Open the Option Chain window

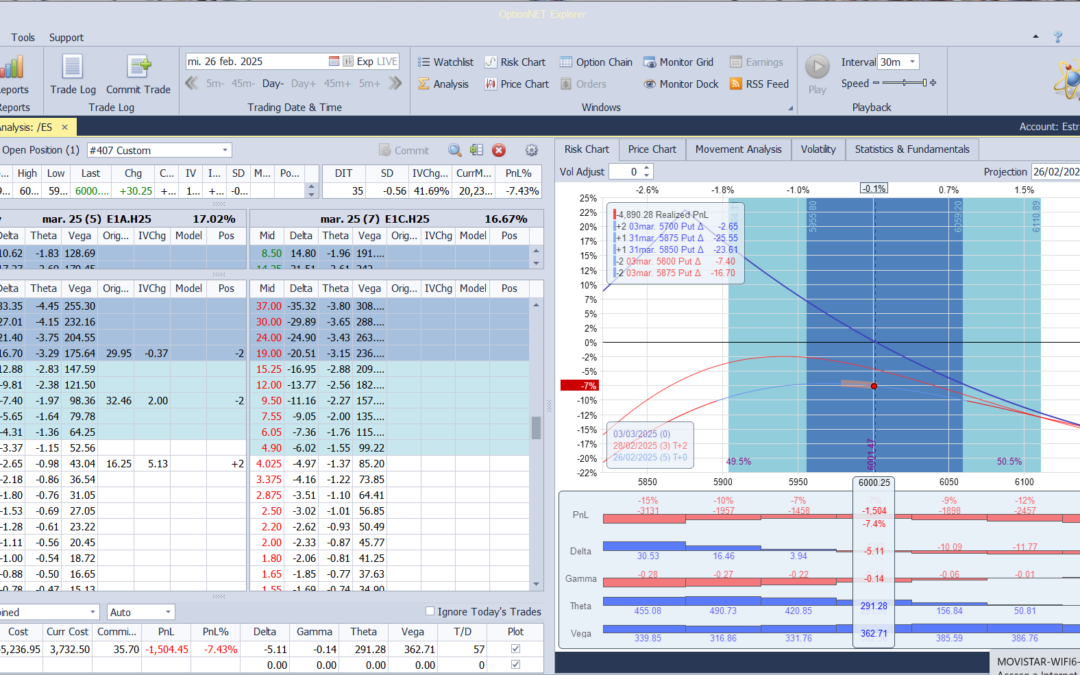[x=596, y=62]
